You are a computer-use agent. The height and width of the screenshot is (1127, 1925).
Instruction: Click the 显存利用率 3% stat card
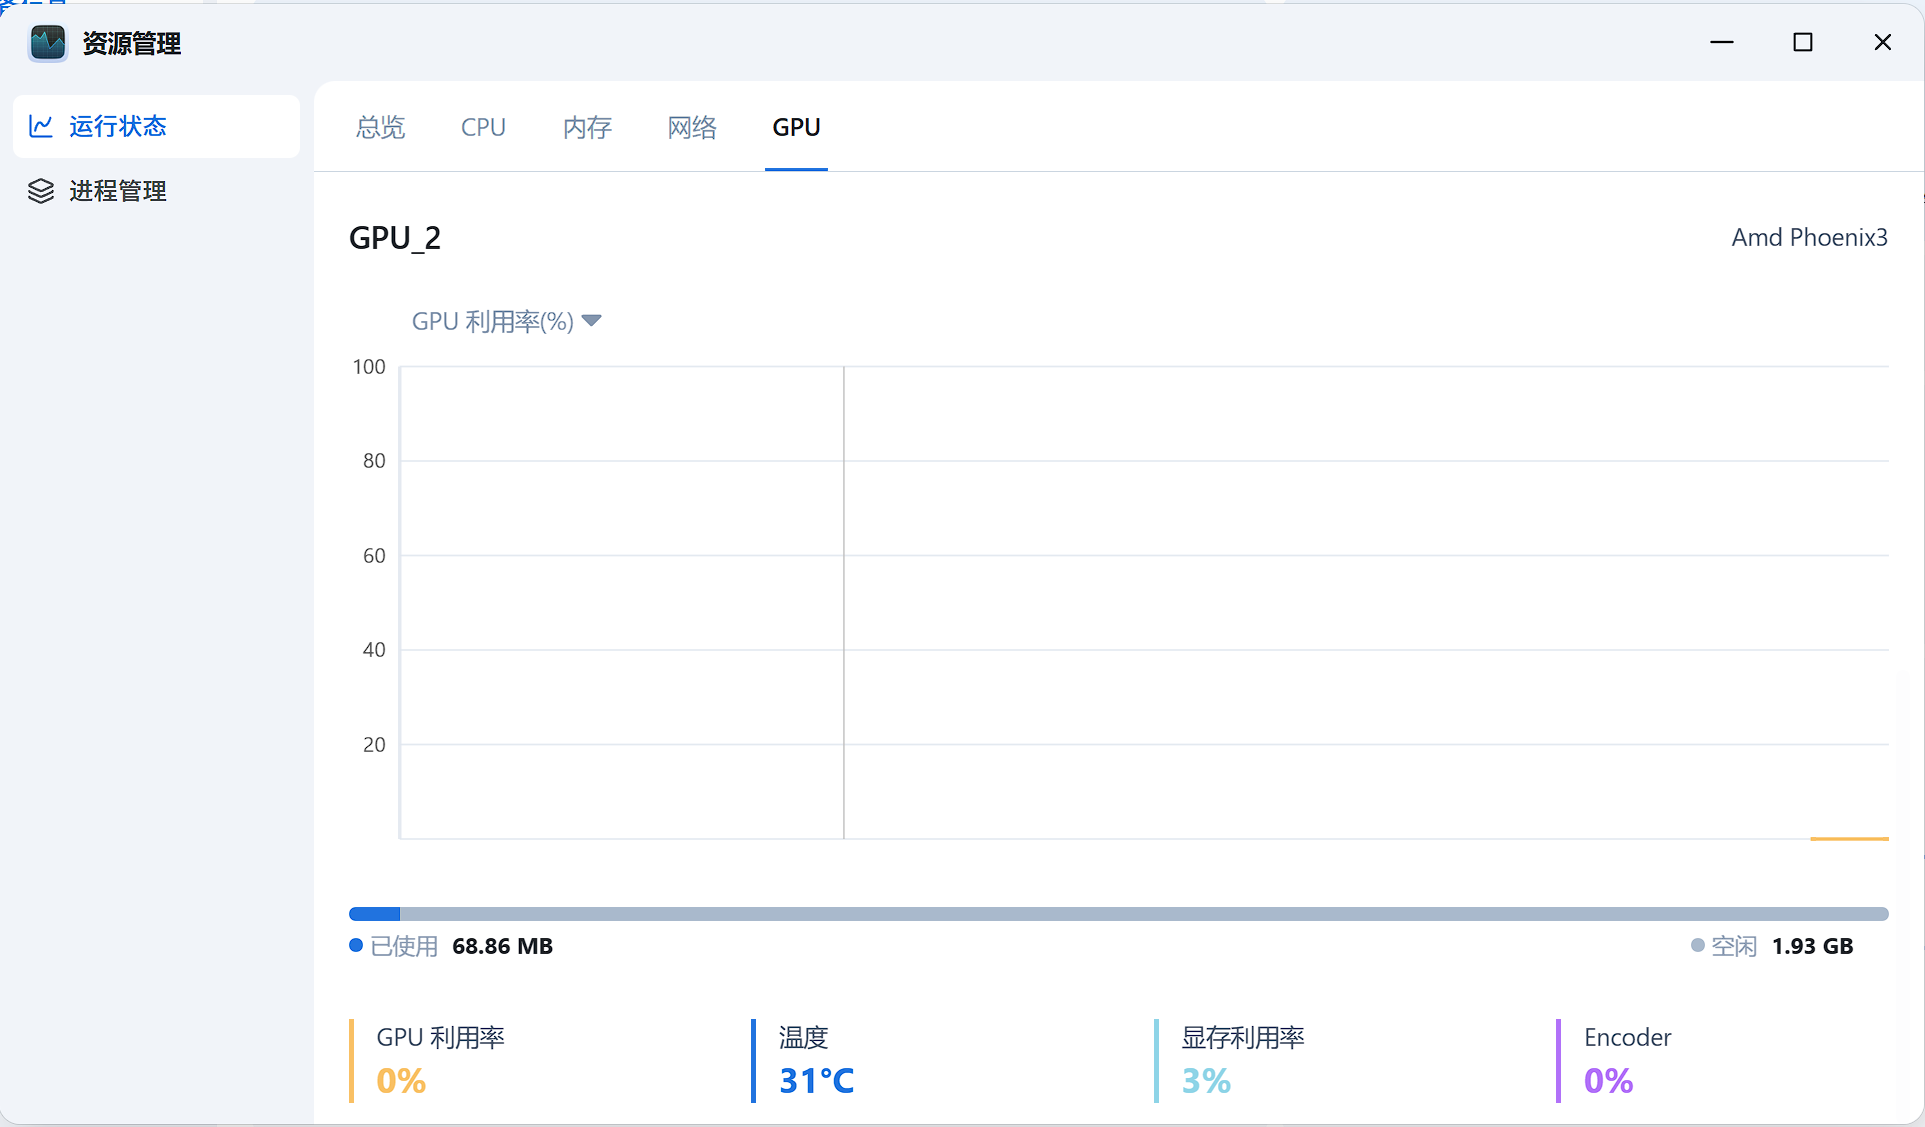(x=1242, y=1060)
